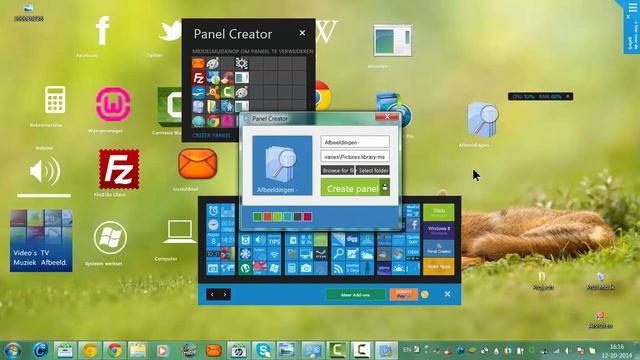Pick the dark gray color swatch

[x=298, y=217]
